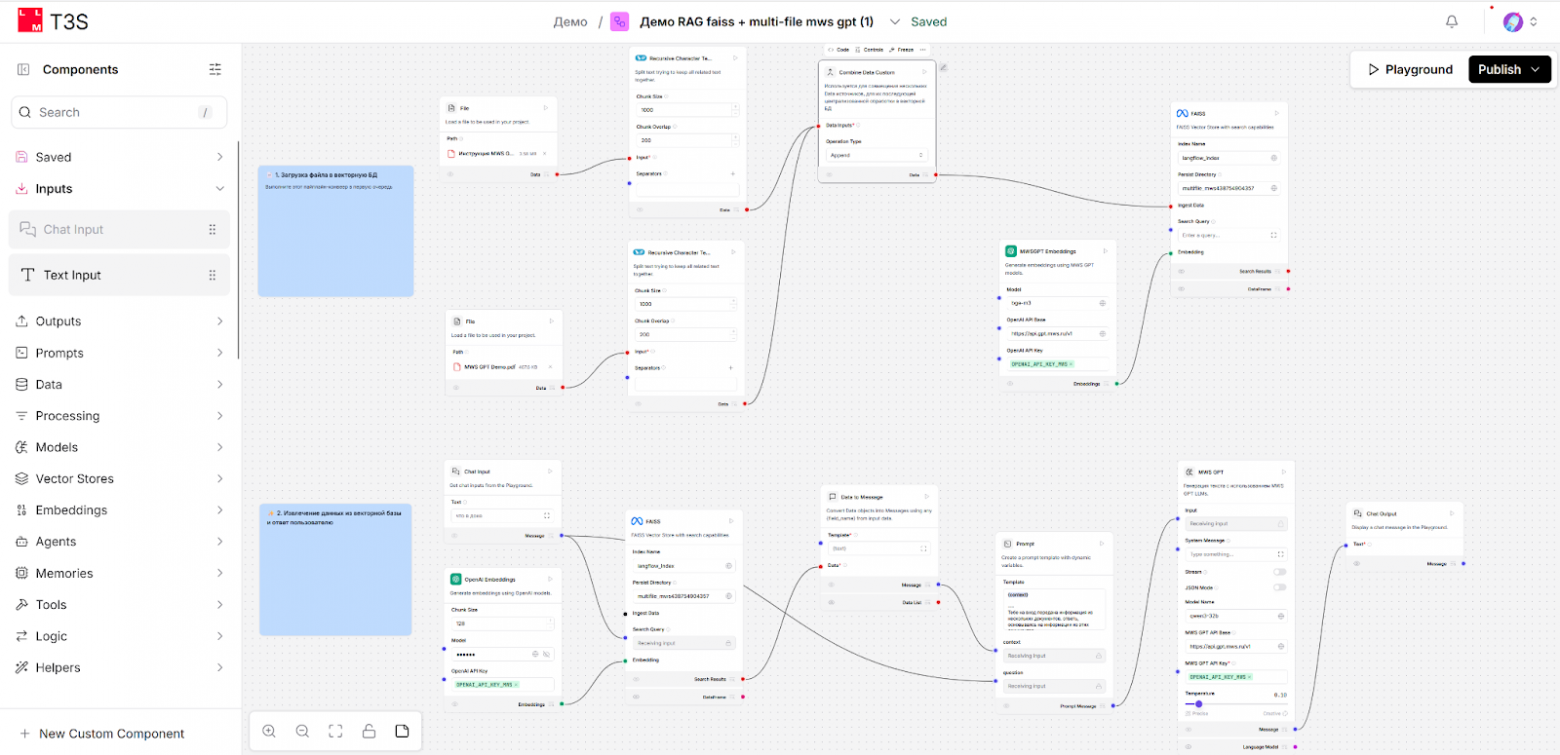The height and width of the screenshot is (755, 1560).
Task: Run the OpenAI Embeddings node
Action: click(550, 579)
